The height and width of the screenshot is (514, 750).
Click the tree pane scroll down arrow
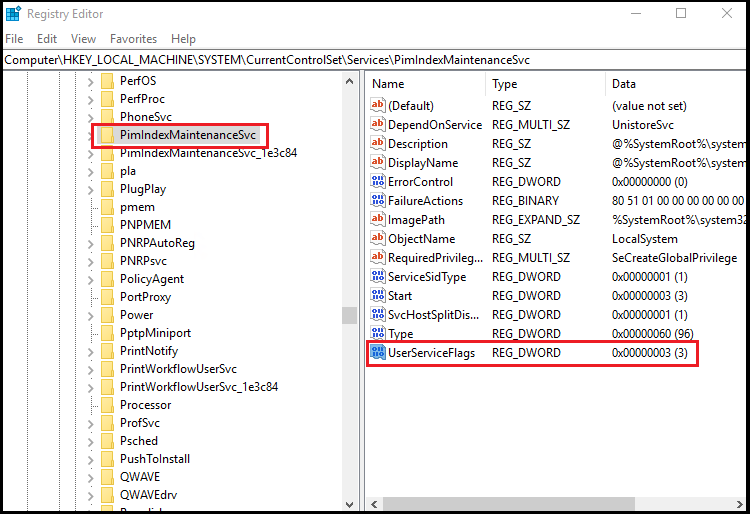[350, 505]
